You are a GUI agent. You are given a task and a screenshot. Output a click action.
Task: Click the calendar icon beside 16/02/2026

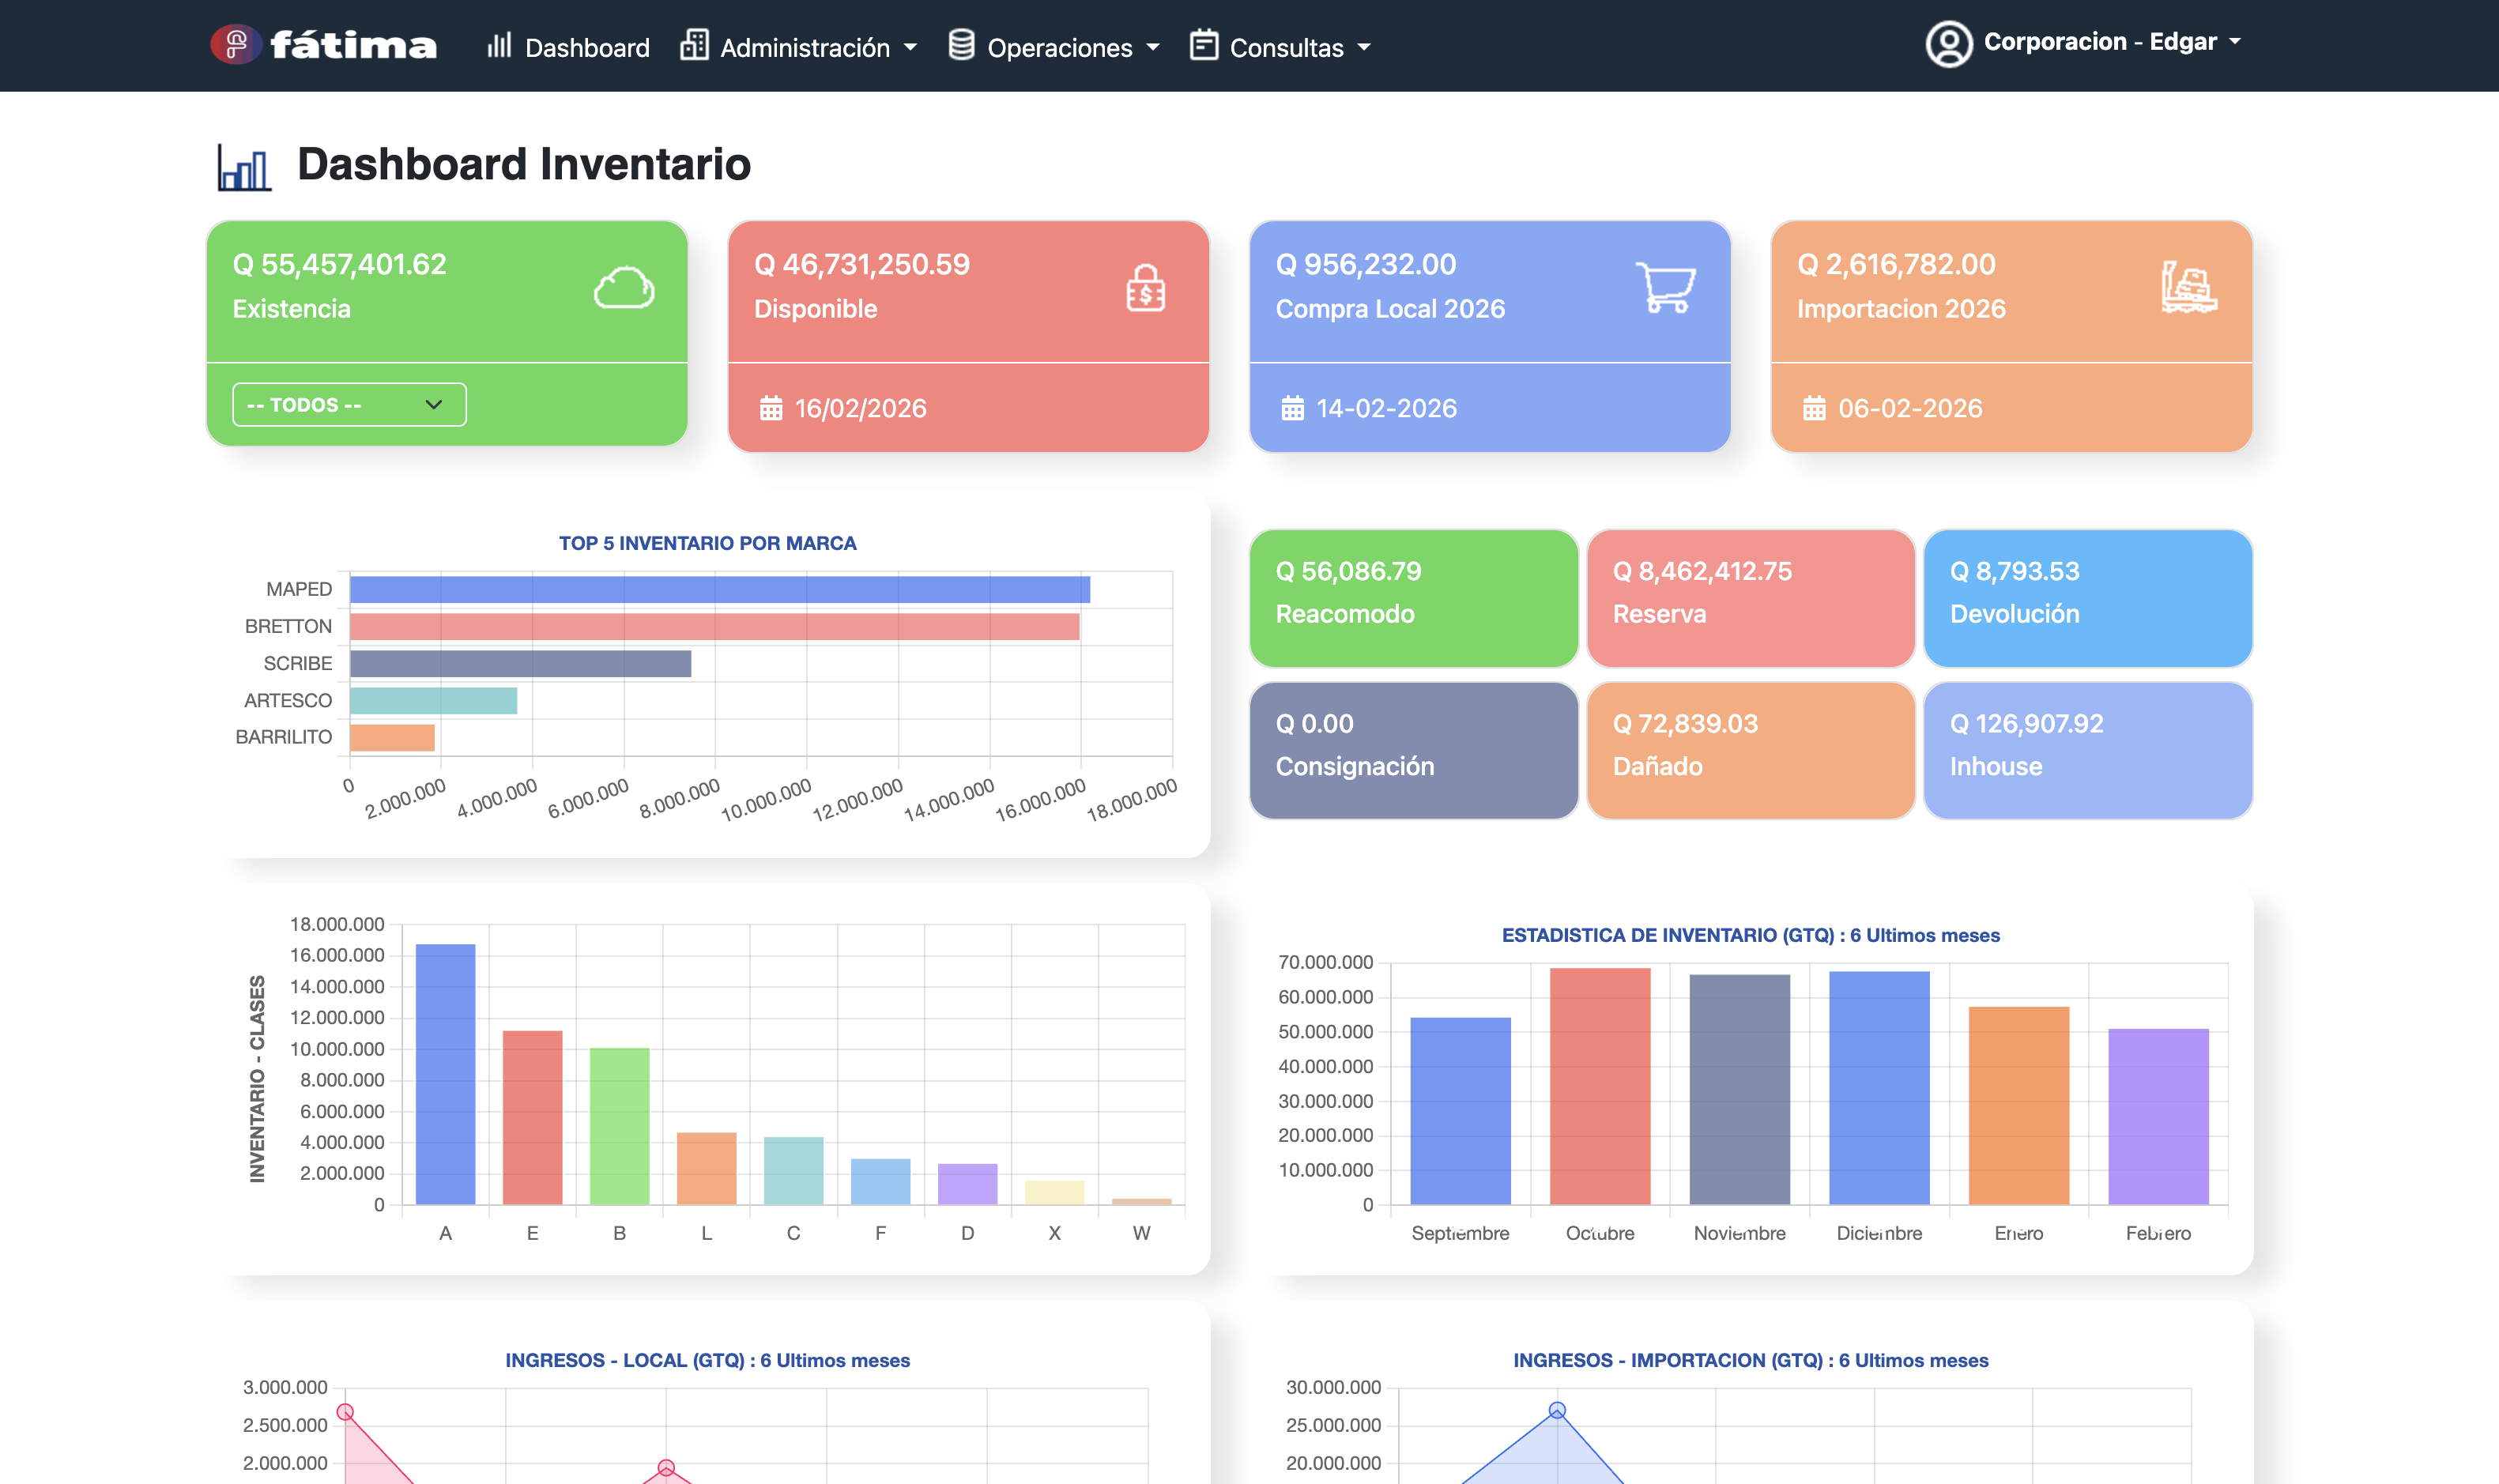[771, 408]
